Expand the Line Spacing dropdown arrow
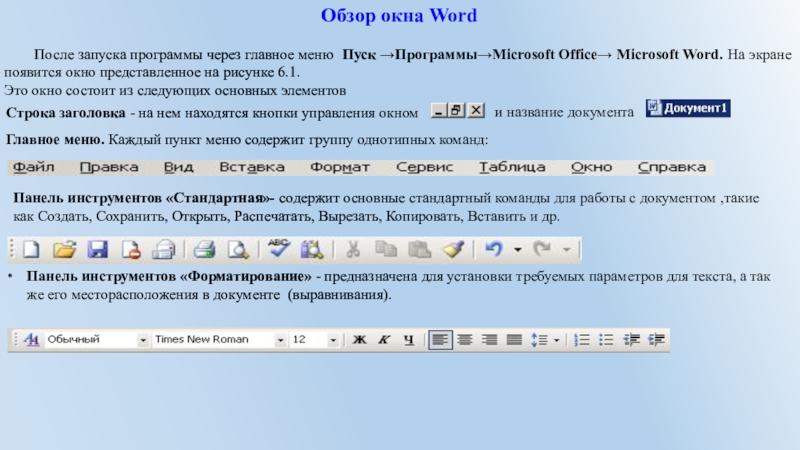This screenshot has width=800, height=450. pyautogui.click(x=557, y=340)
